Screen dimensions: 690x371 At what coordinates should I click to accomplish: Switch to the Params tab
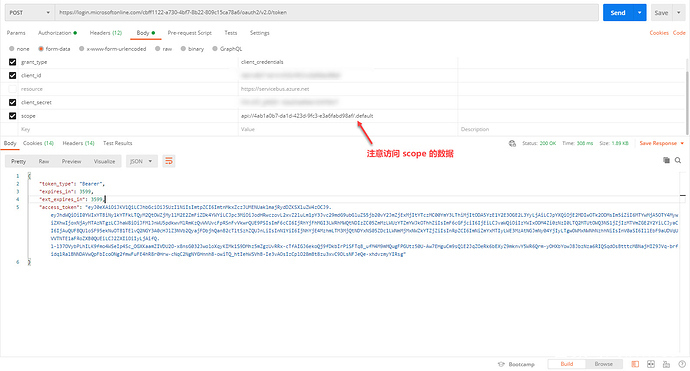16,33
